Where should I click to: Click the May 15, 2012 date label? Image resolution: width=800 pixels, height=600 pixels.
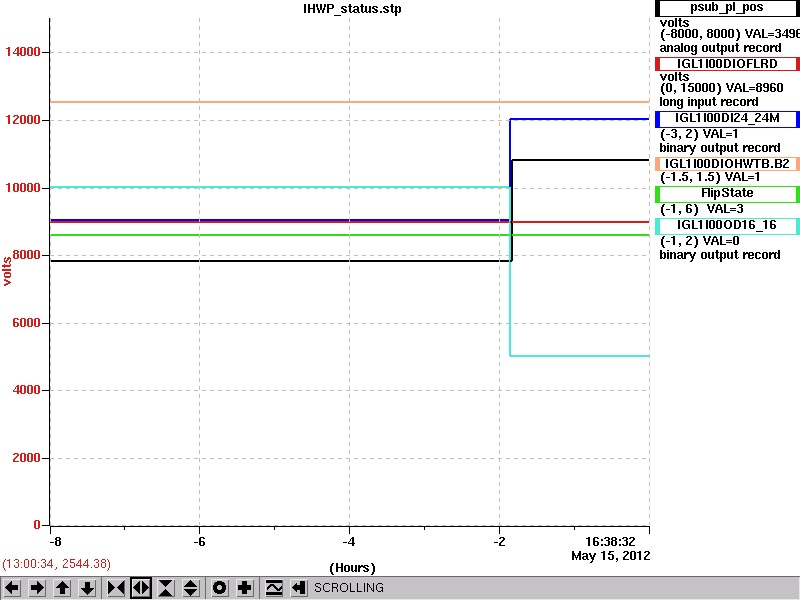[611, 556]
